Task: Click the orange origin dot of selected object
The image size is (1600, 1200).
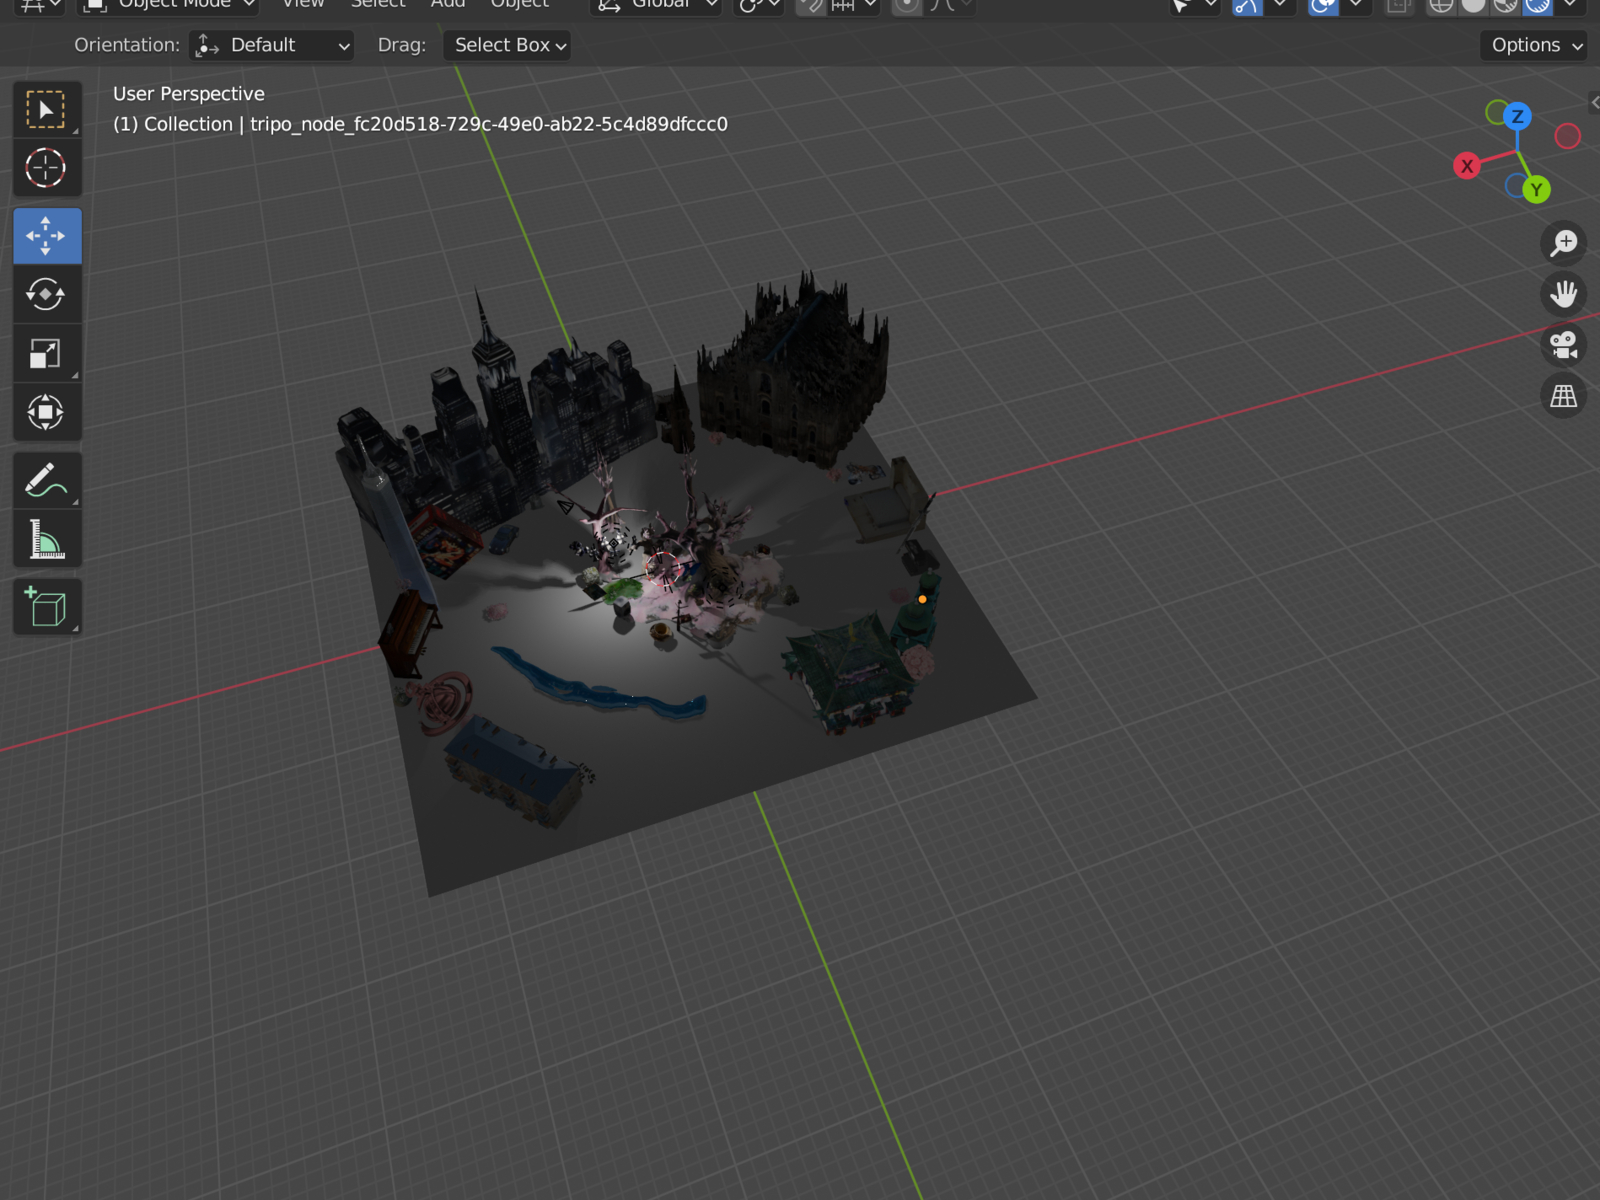Action: click(922, 599)
